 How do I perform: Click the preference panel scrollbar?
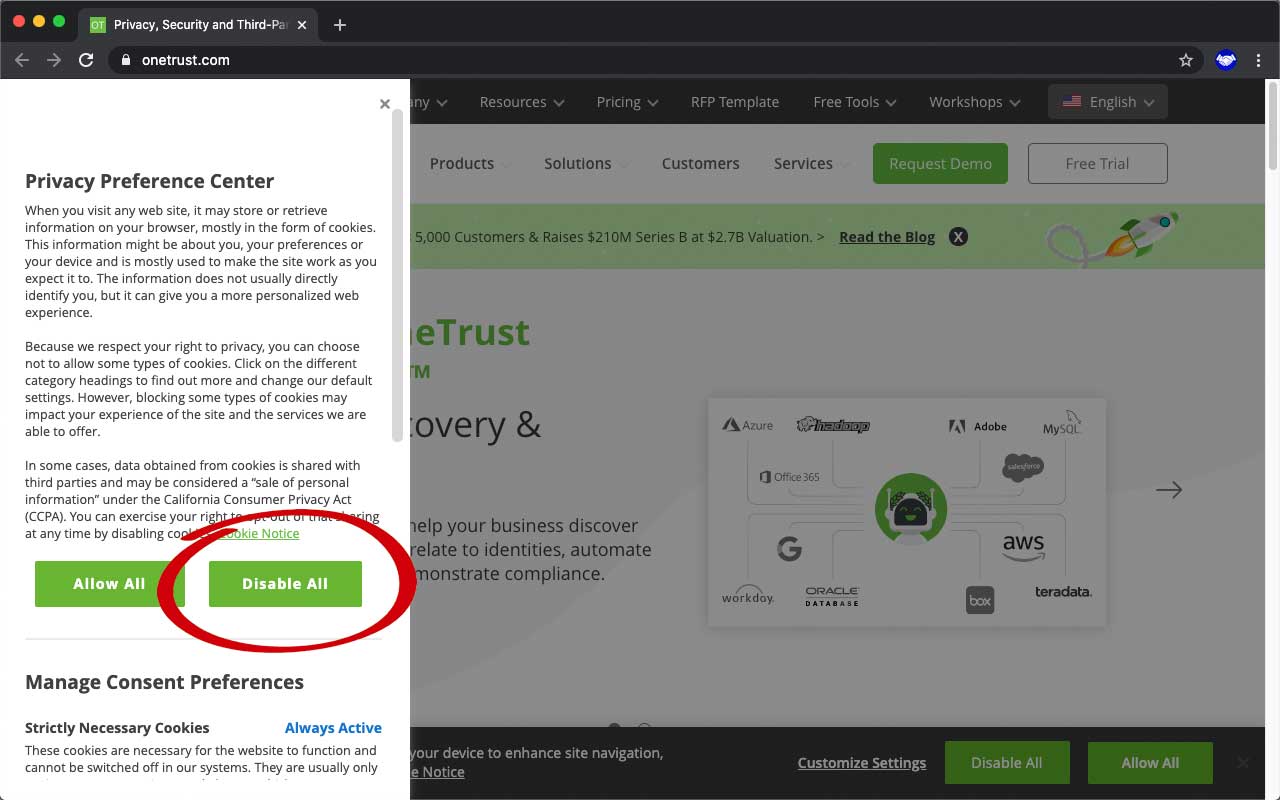pos(398,275)
